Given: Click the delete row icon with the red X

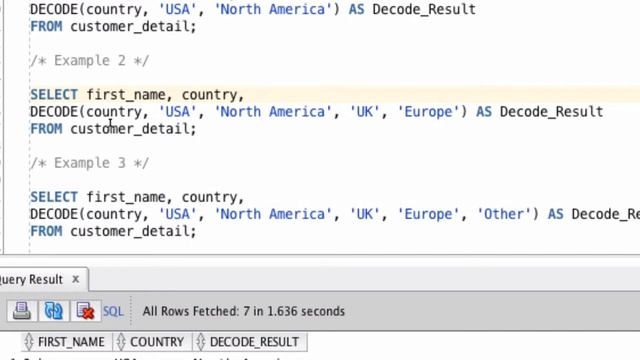Looking at the screenshot, I should click(x=85, y=311).
